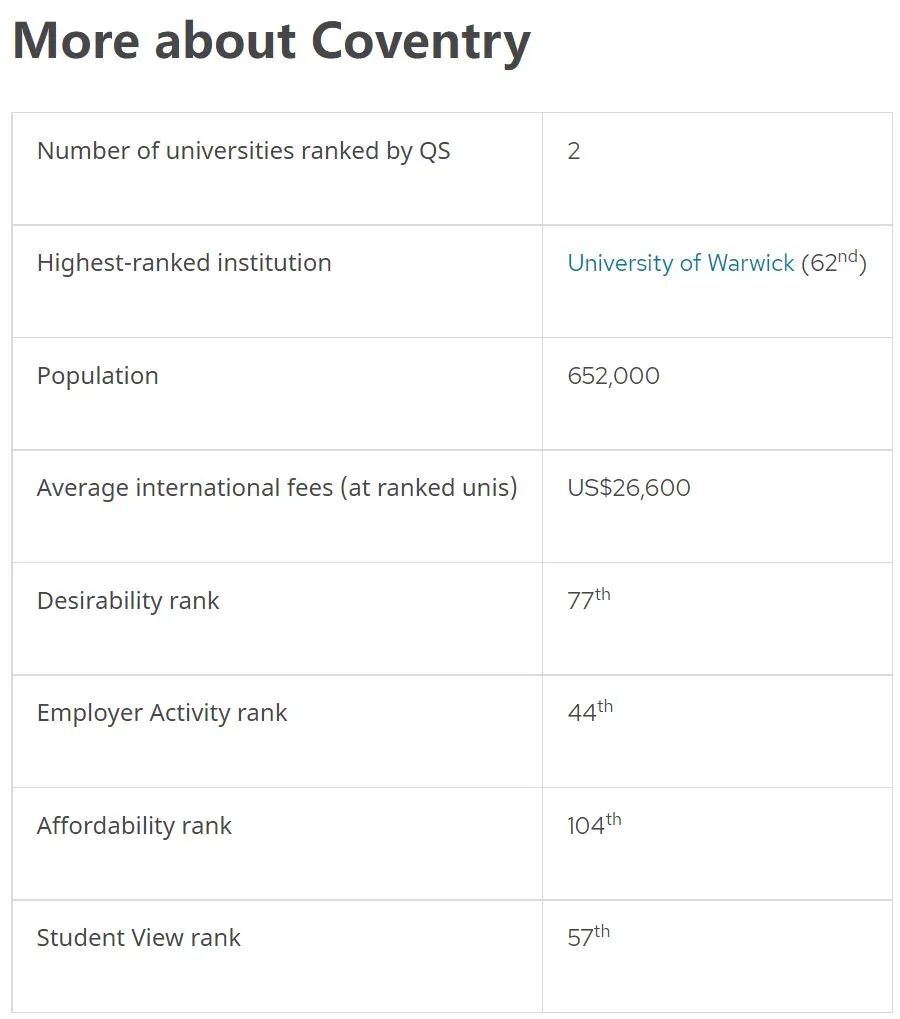
Task: Select the Desirability rank label
Action: tap(128, 600)
